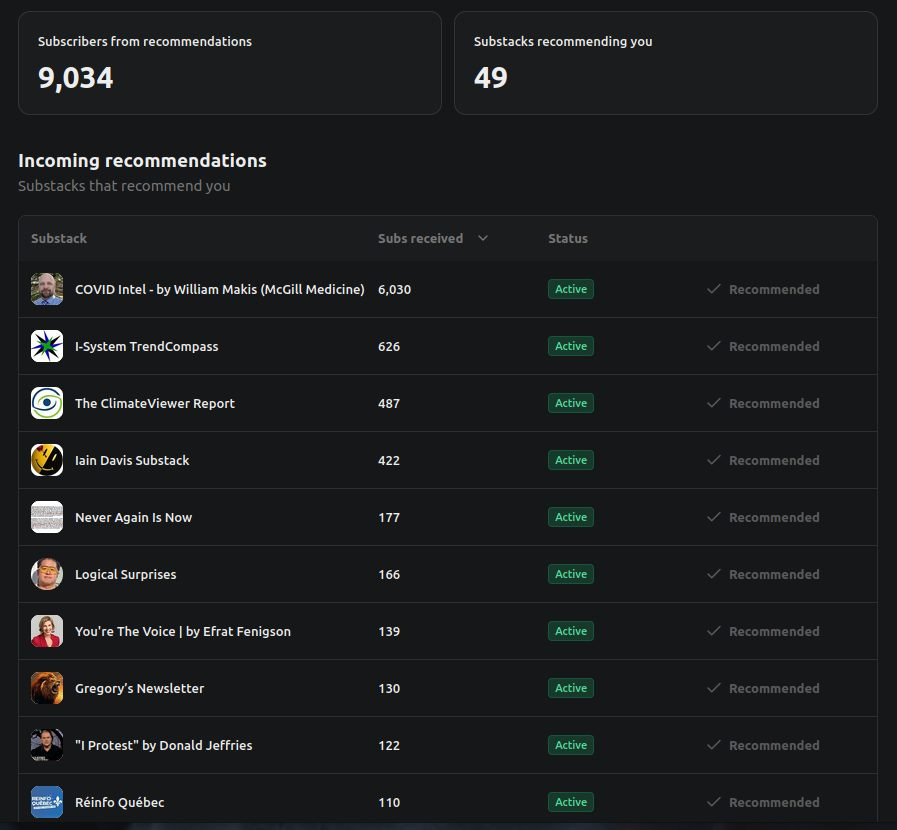Click the 110 subs received value
897x830 pixels.
pyautogui.click(x=389, y=803)
